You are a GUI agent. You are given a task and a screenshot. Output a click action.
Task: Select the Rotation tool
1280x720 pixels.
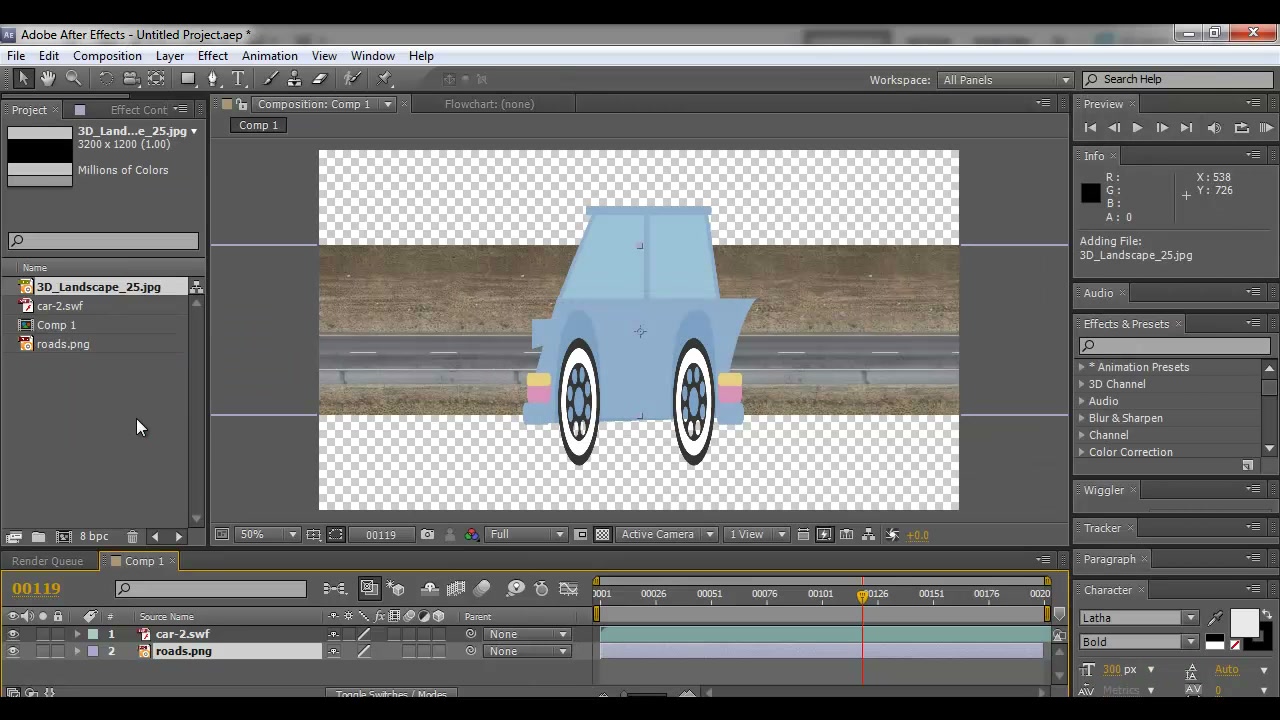106,79
